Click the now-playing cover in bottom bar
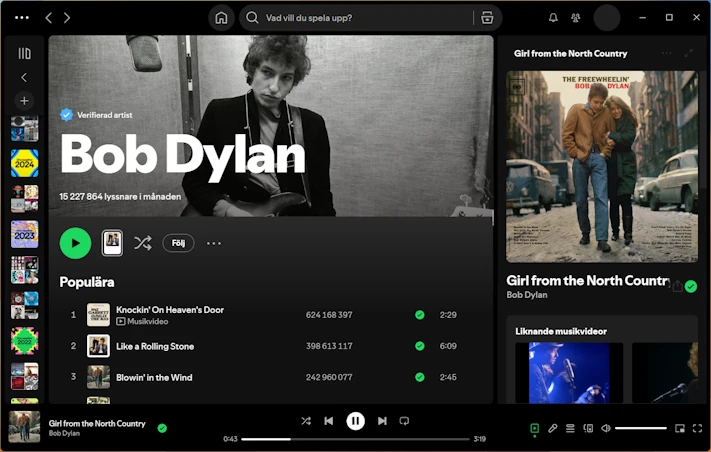Viewport: 711px width, 452px height. pyautogui.click(x=24, y=427)
